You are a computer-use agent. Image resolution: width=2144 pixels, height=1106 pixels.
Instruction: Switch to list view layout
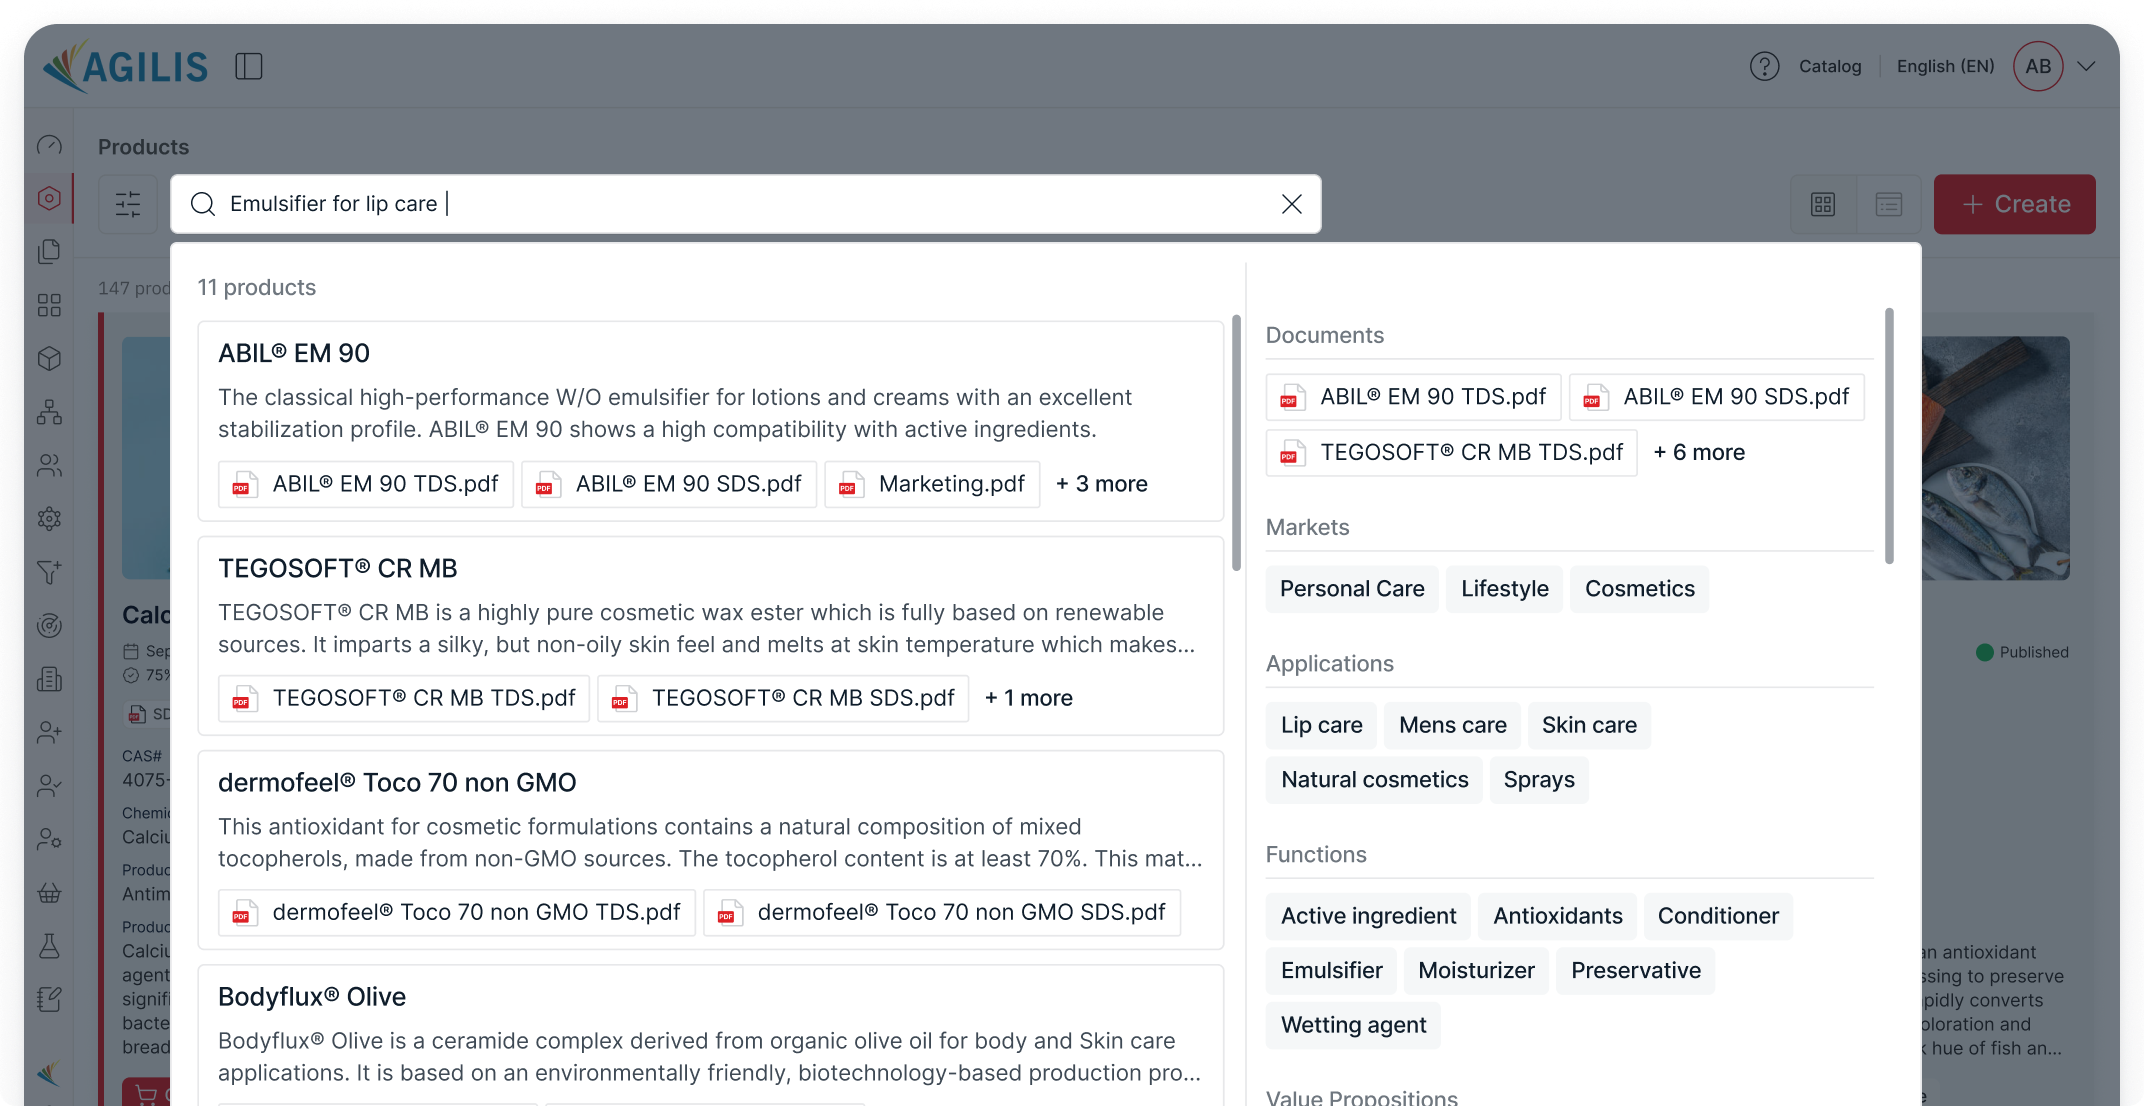[x=1888, y=204]
